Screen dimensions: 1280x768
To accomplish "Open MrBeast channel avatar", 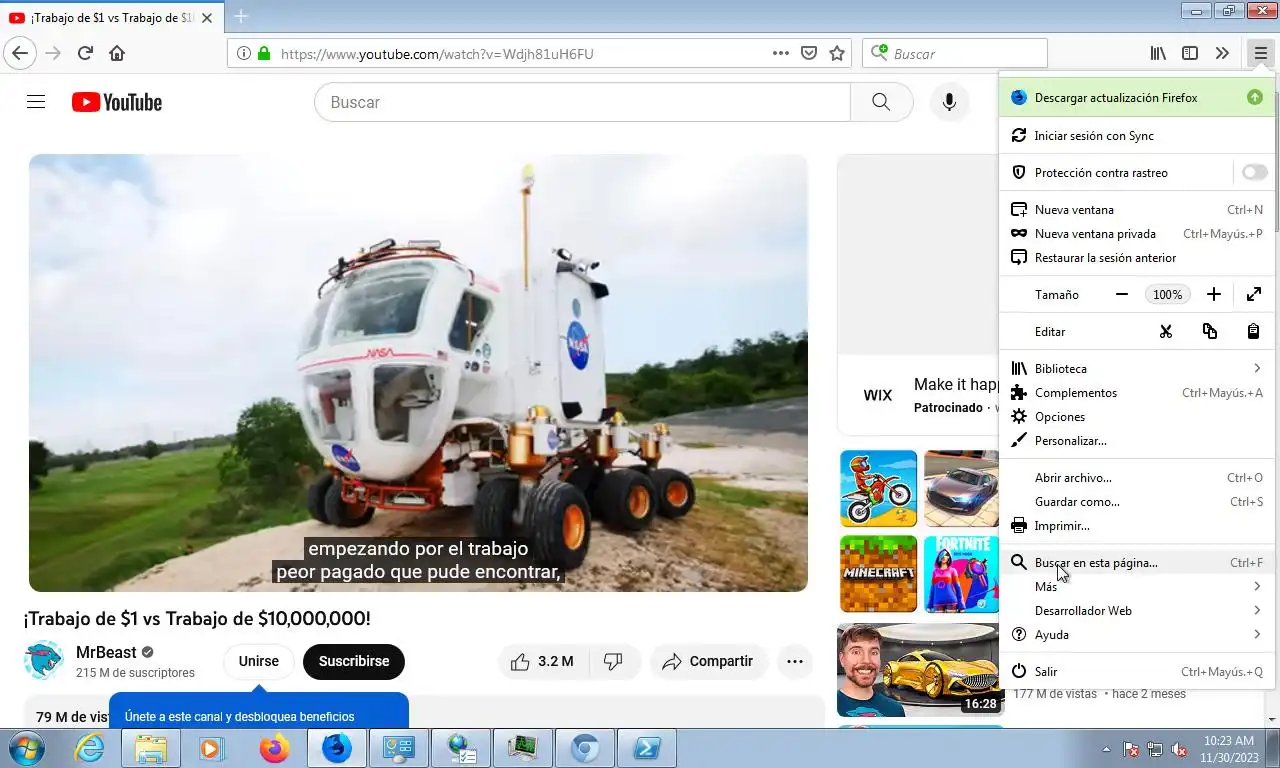I will 43,660.
